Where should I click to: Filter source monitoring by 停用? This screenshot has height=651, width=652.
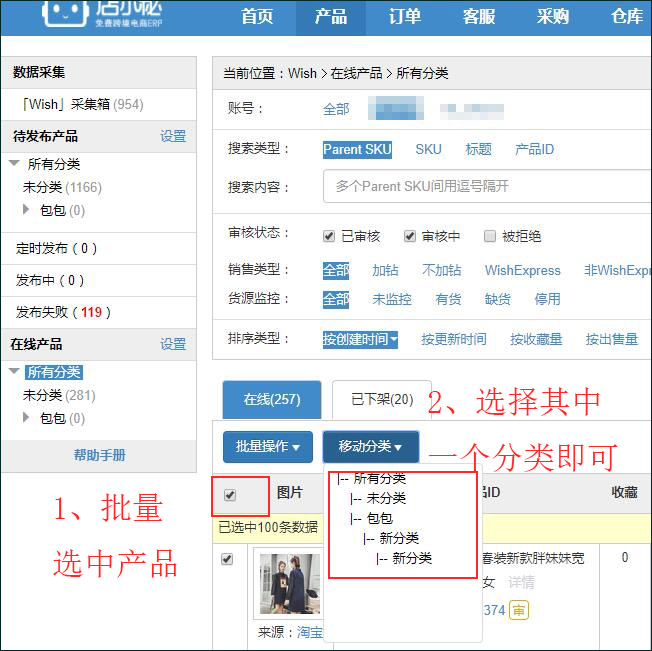coord(547,299)
